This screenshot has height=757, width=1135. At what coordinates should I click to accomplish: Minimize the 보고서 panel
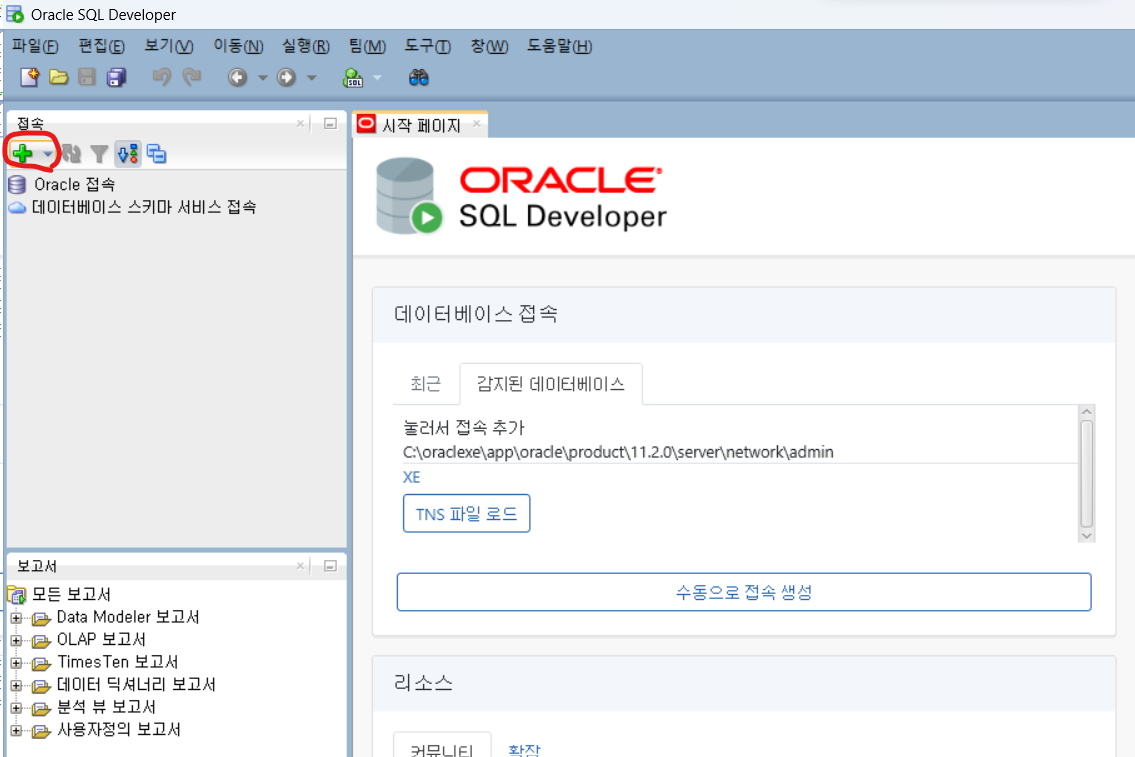[x=330, y=566]
